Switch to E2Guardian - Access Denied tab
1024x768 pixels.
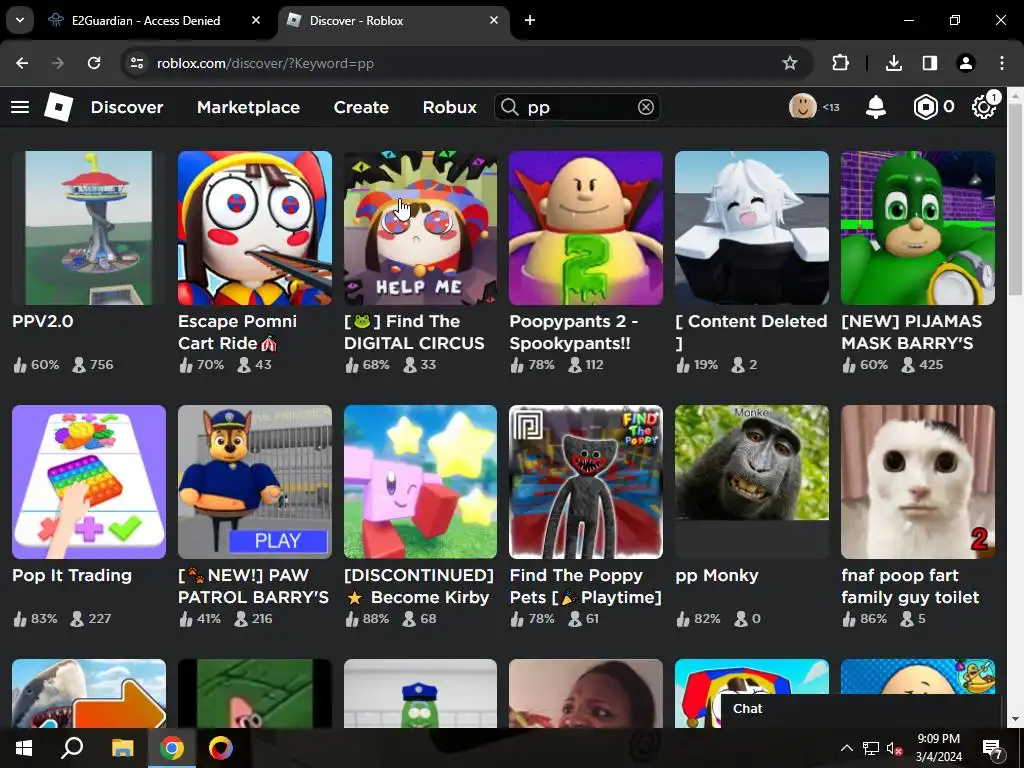[146, 21]
